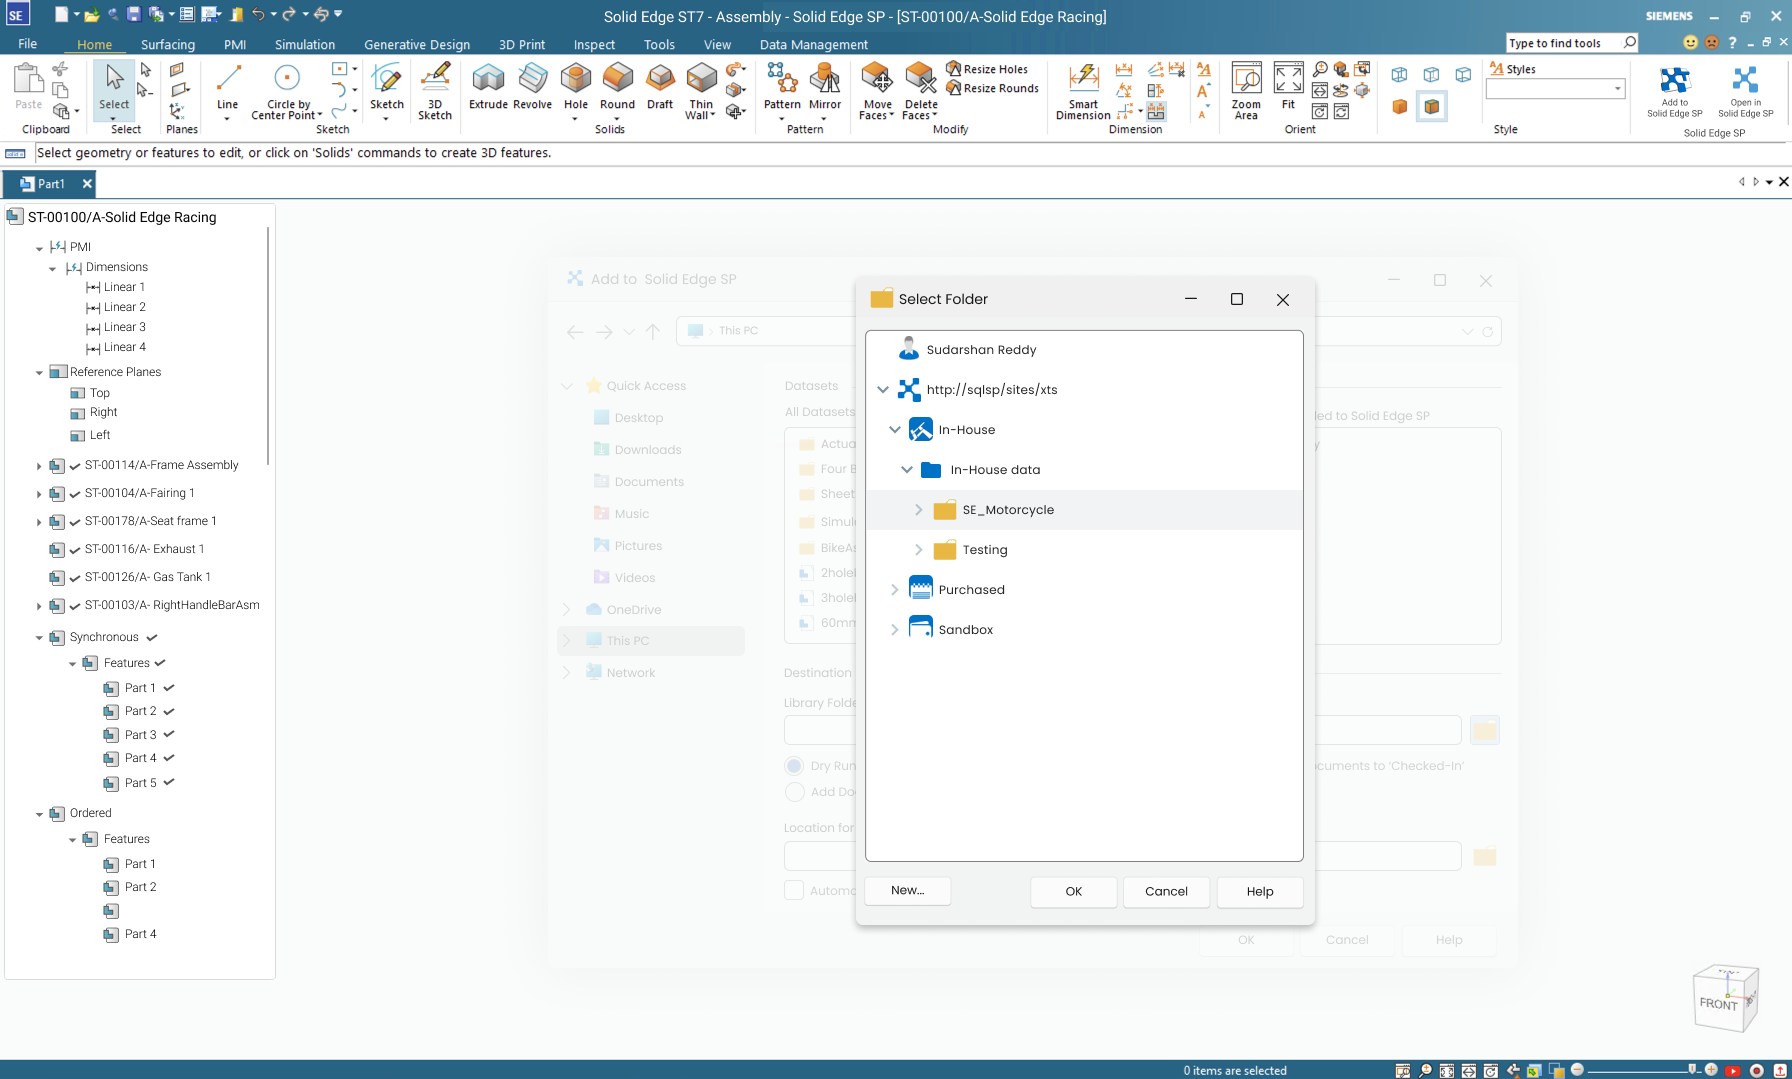This screenshot has width=1792, height=1079.
Task: Click the Fit view tool
Action: tap(1288, 86)
